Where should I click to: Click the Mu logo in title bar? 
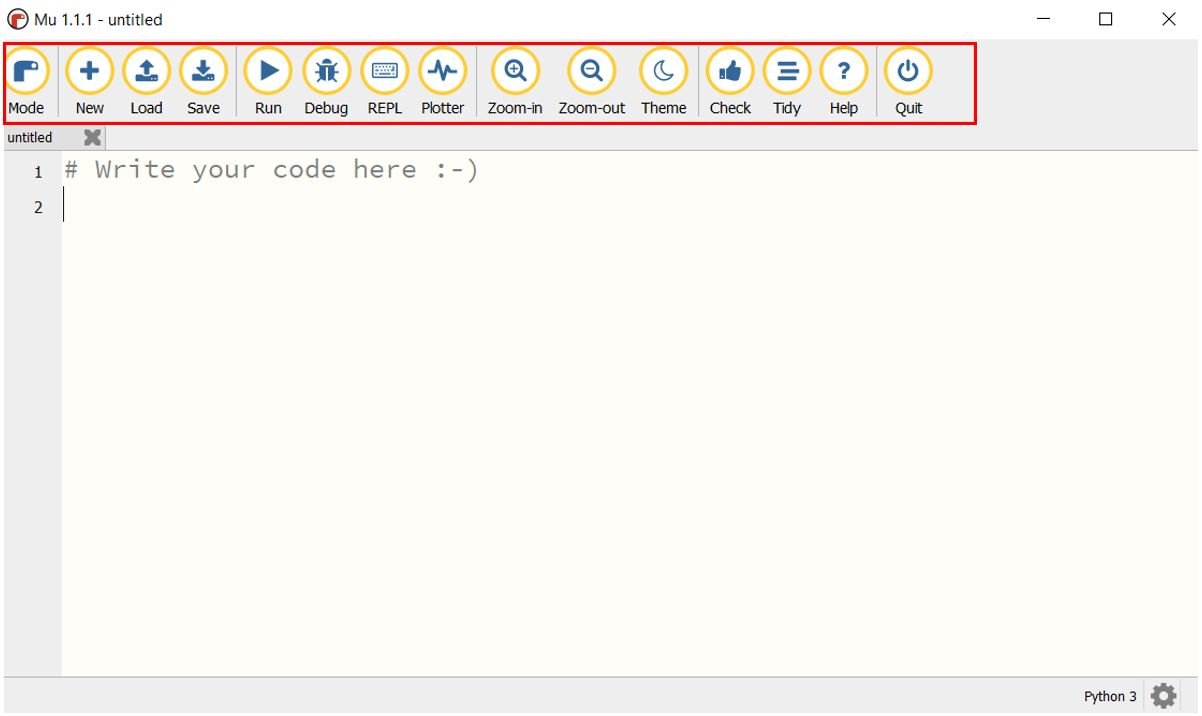coord(18,19)
